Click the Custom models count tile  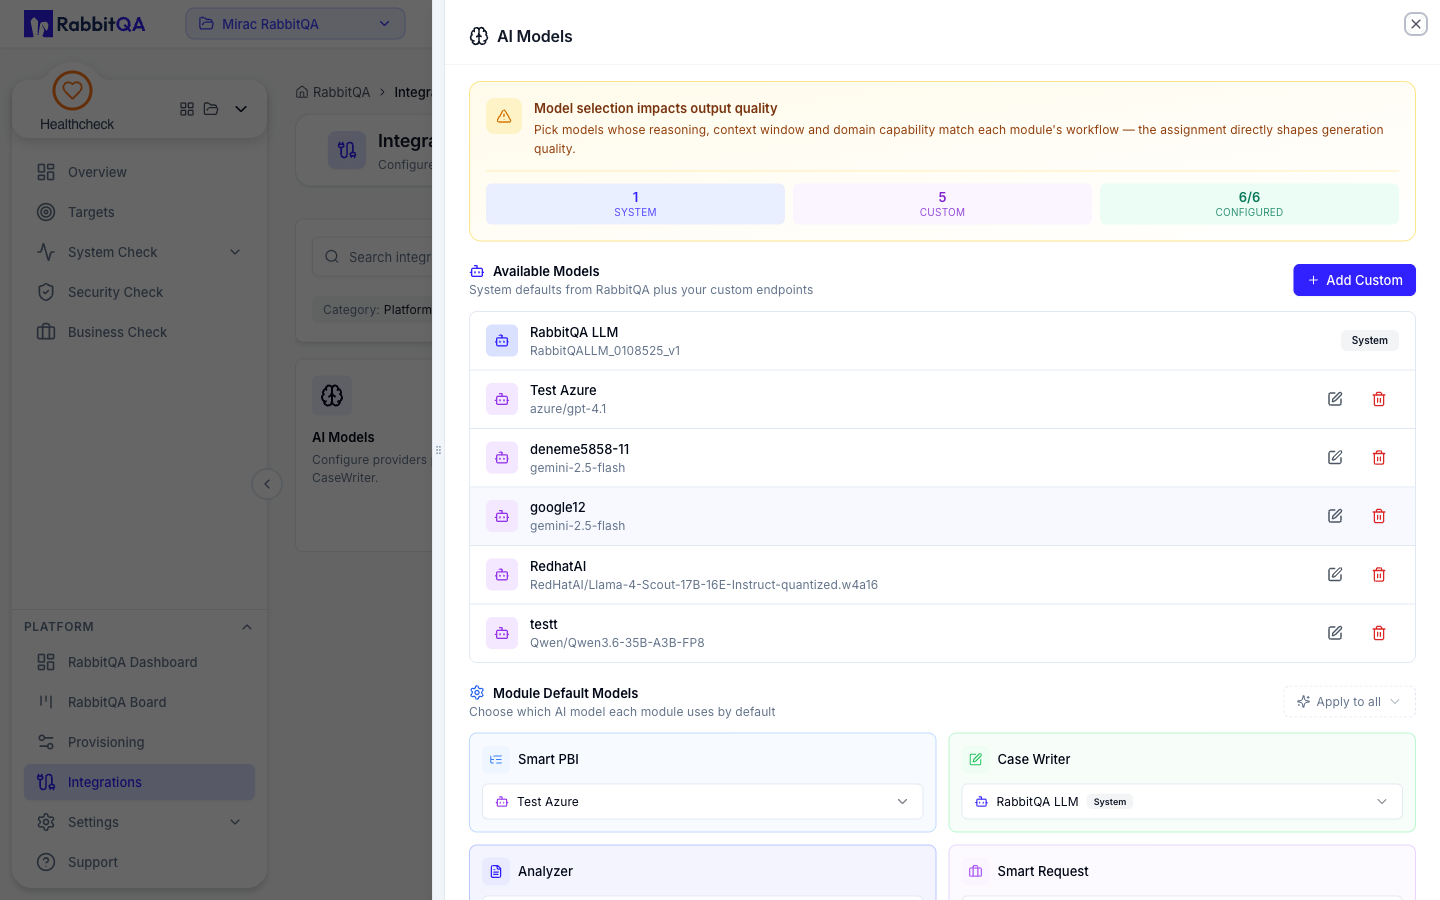click(x=942, y=204)
